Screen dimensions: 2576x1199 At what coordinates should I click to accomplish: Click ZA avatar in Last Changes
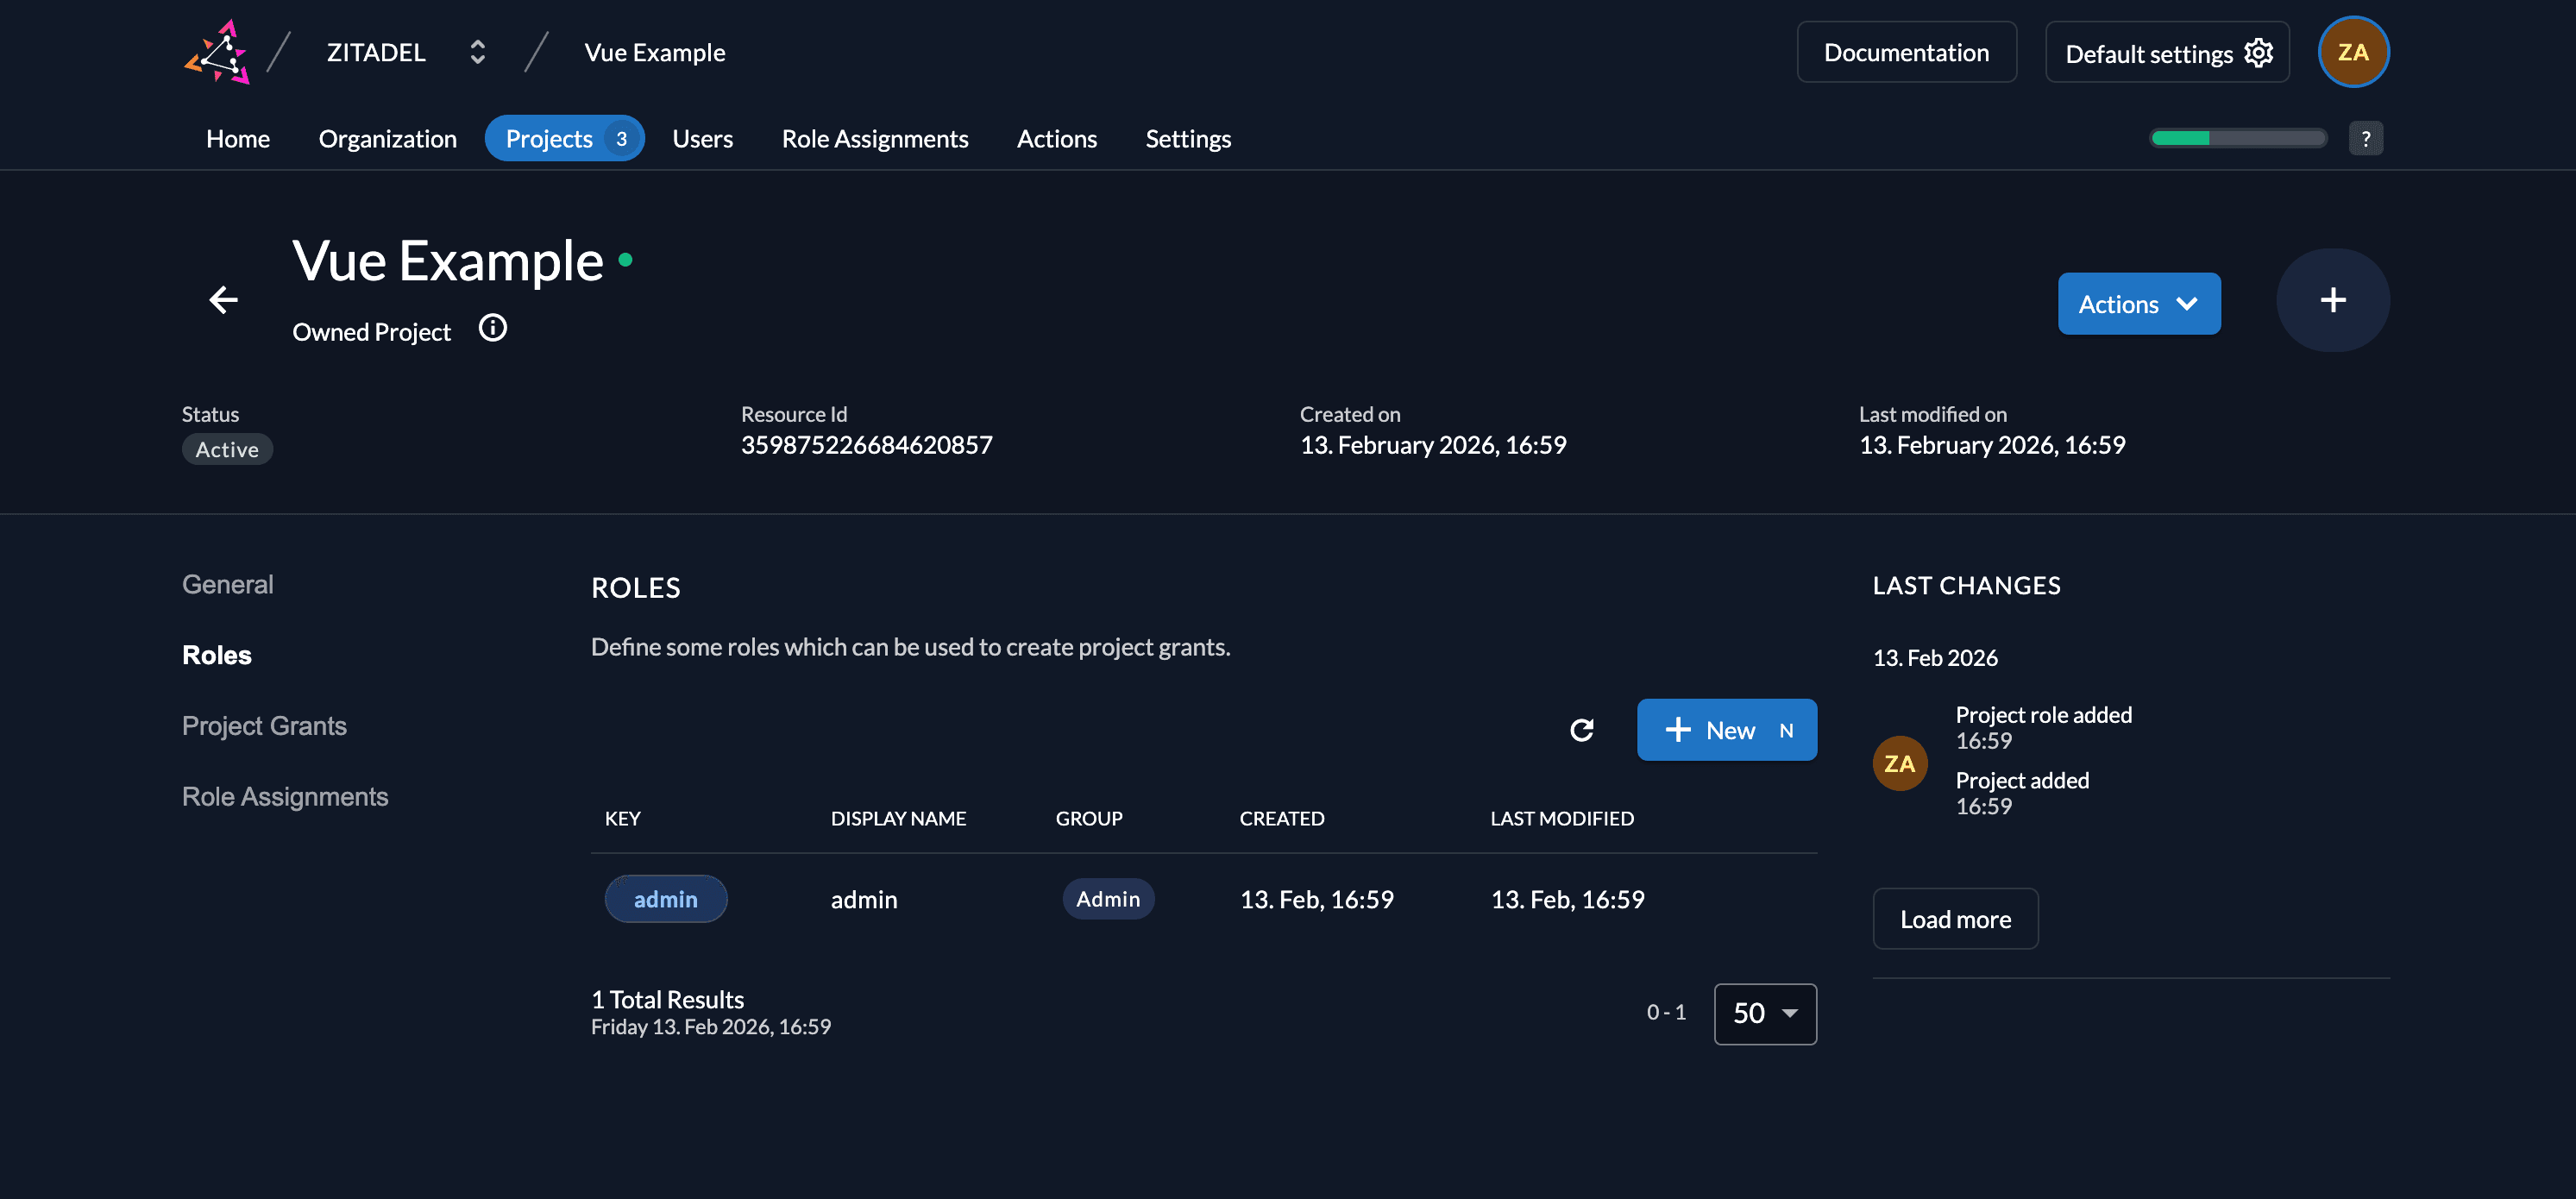pyautogui.click(x=1899, y=763)
